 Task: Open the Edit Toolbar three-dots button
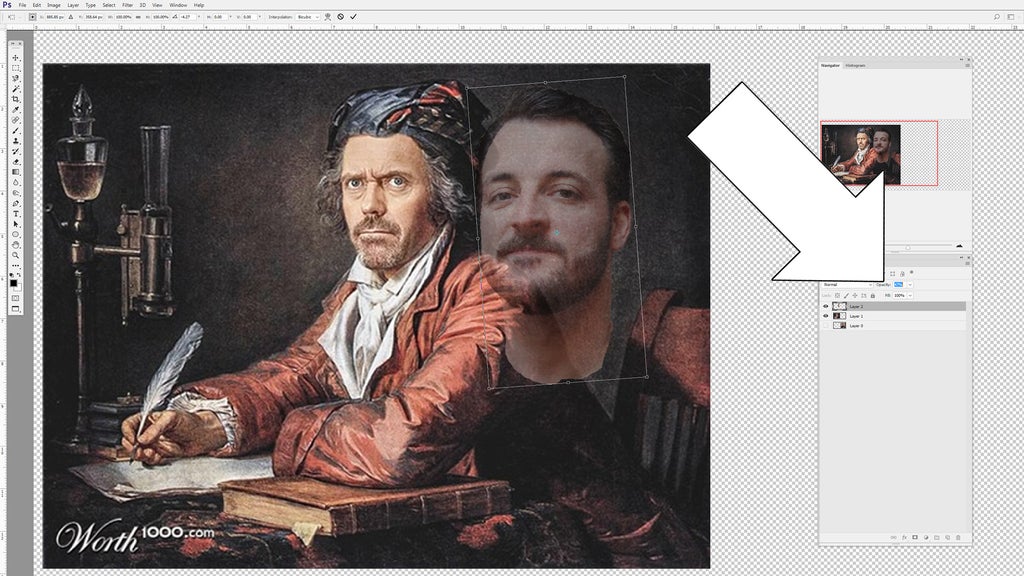(x=16, y=266)
